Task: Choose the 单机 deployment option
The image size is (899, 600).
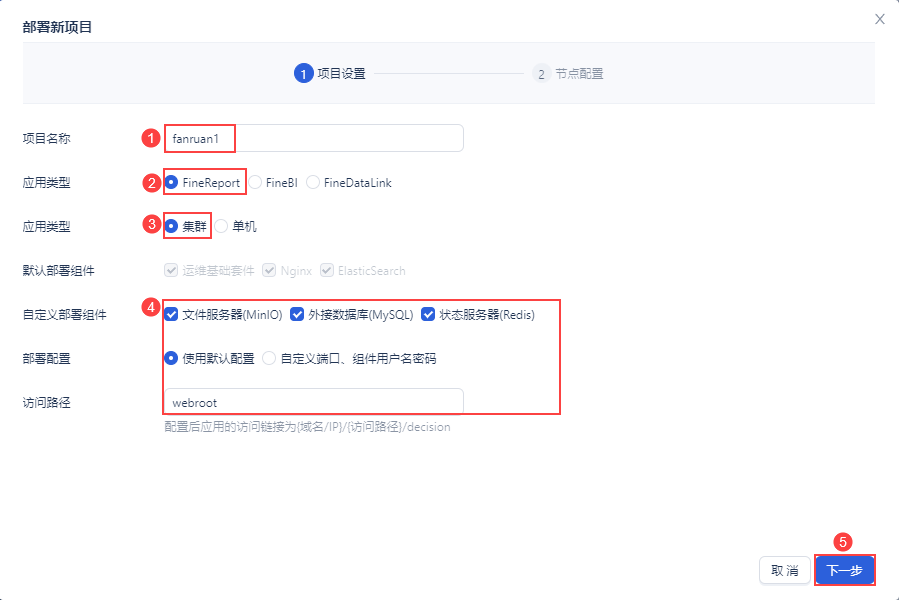Action: [236, 227]
